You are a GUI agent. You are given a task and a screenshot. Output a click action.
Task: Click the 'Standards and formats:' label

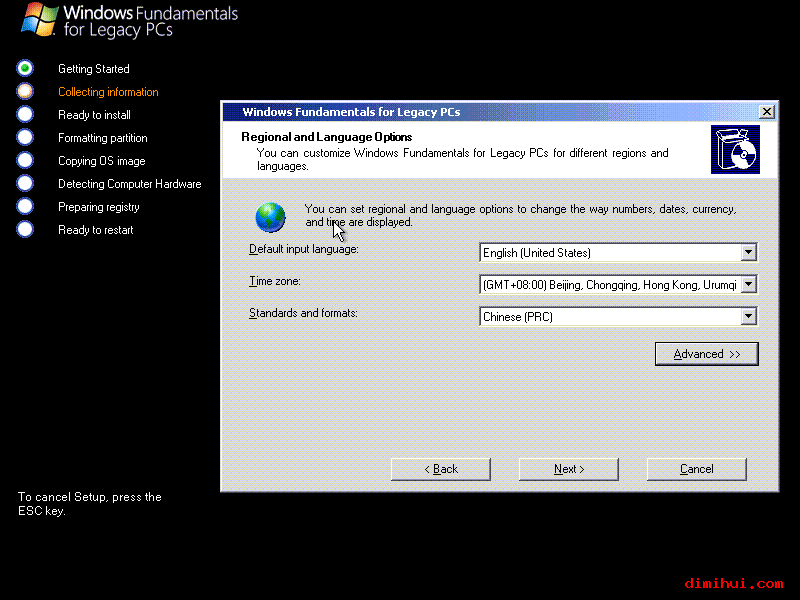[303, 313]
